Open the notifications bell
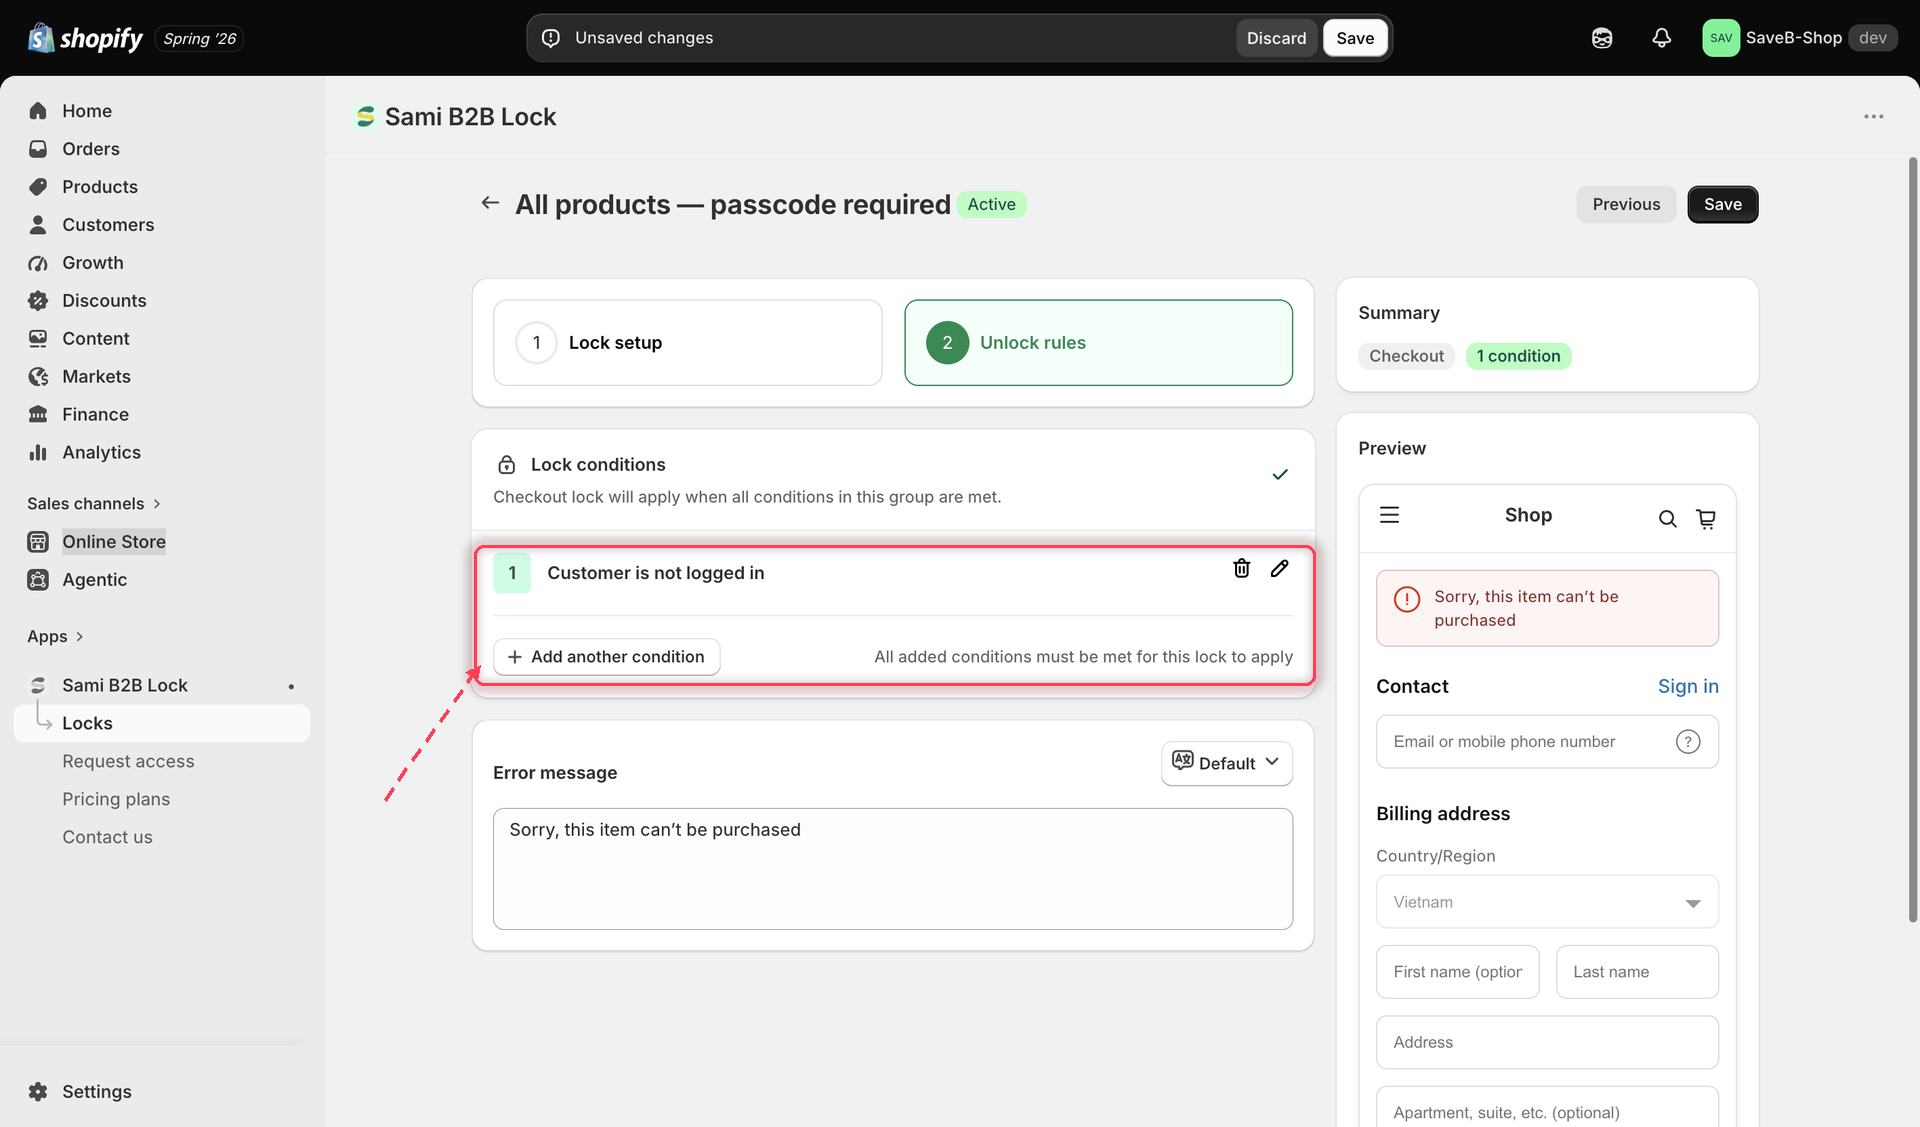The height and width of the screenshot is (1127, 1920). (x=1661, y=38)
